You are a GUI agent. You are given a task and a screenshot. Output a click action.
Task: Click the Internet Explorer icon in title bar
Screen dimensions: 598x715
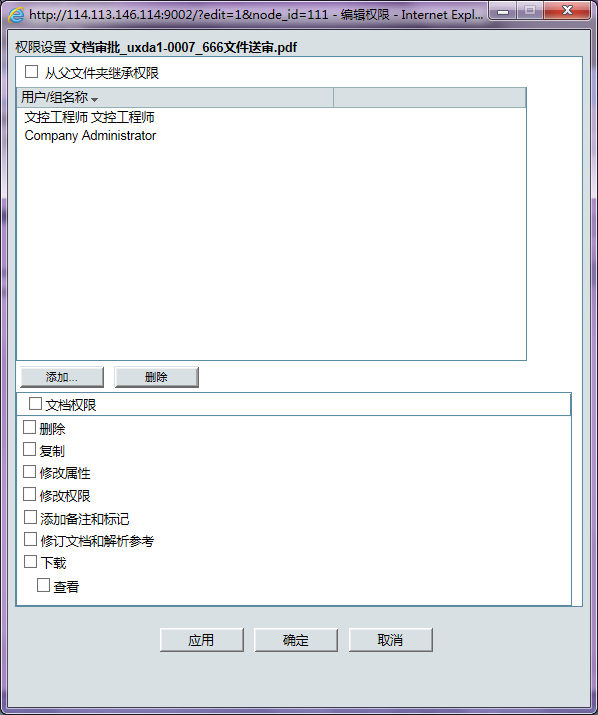coord(16,15)
